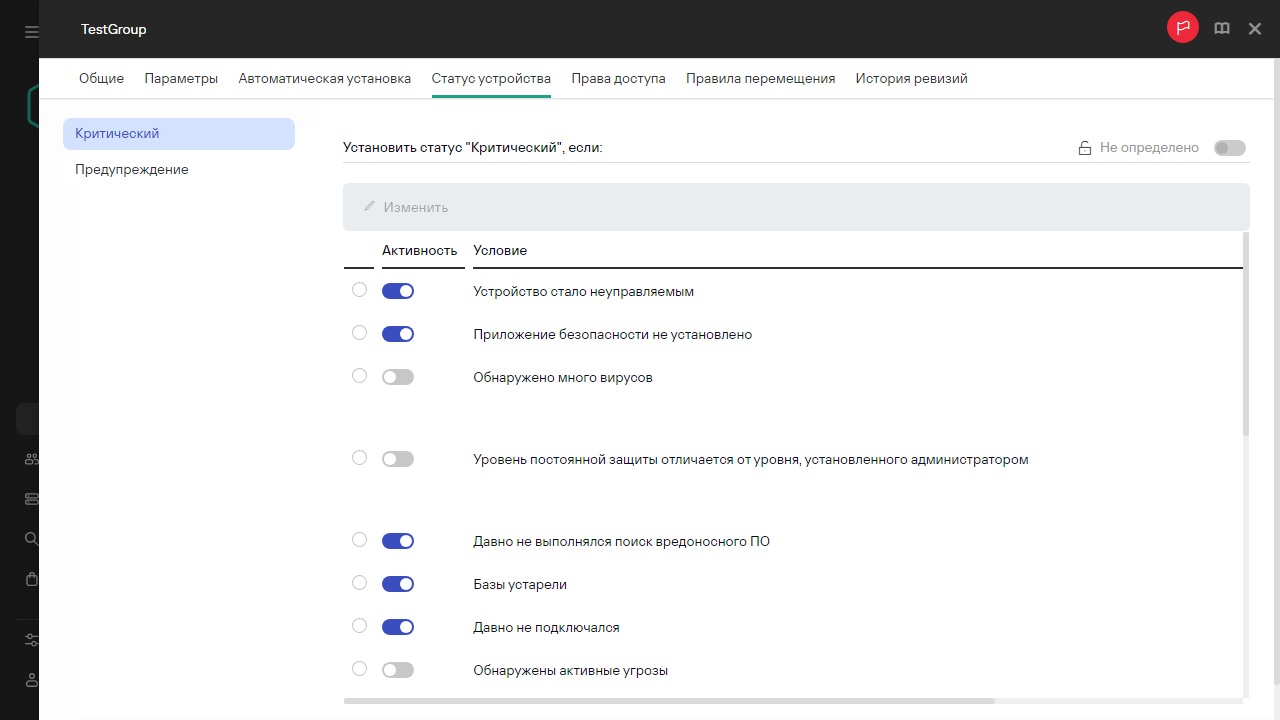Open the История ревизий tab
Screen dimensions: 1280x720
pyautogui.click(x=911, y=78)
